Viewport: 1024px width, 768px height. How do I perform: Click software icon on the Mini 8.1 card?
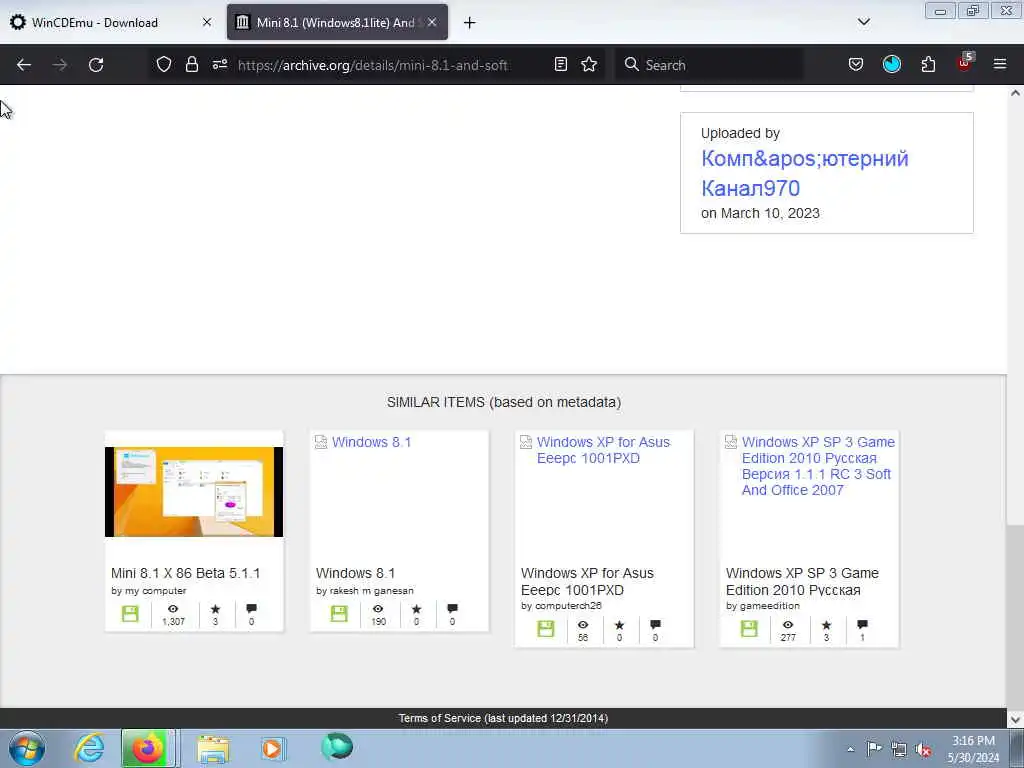tap(130, 614)
